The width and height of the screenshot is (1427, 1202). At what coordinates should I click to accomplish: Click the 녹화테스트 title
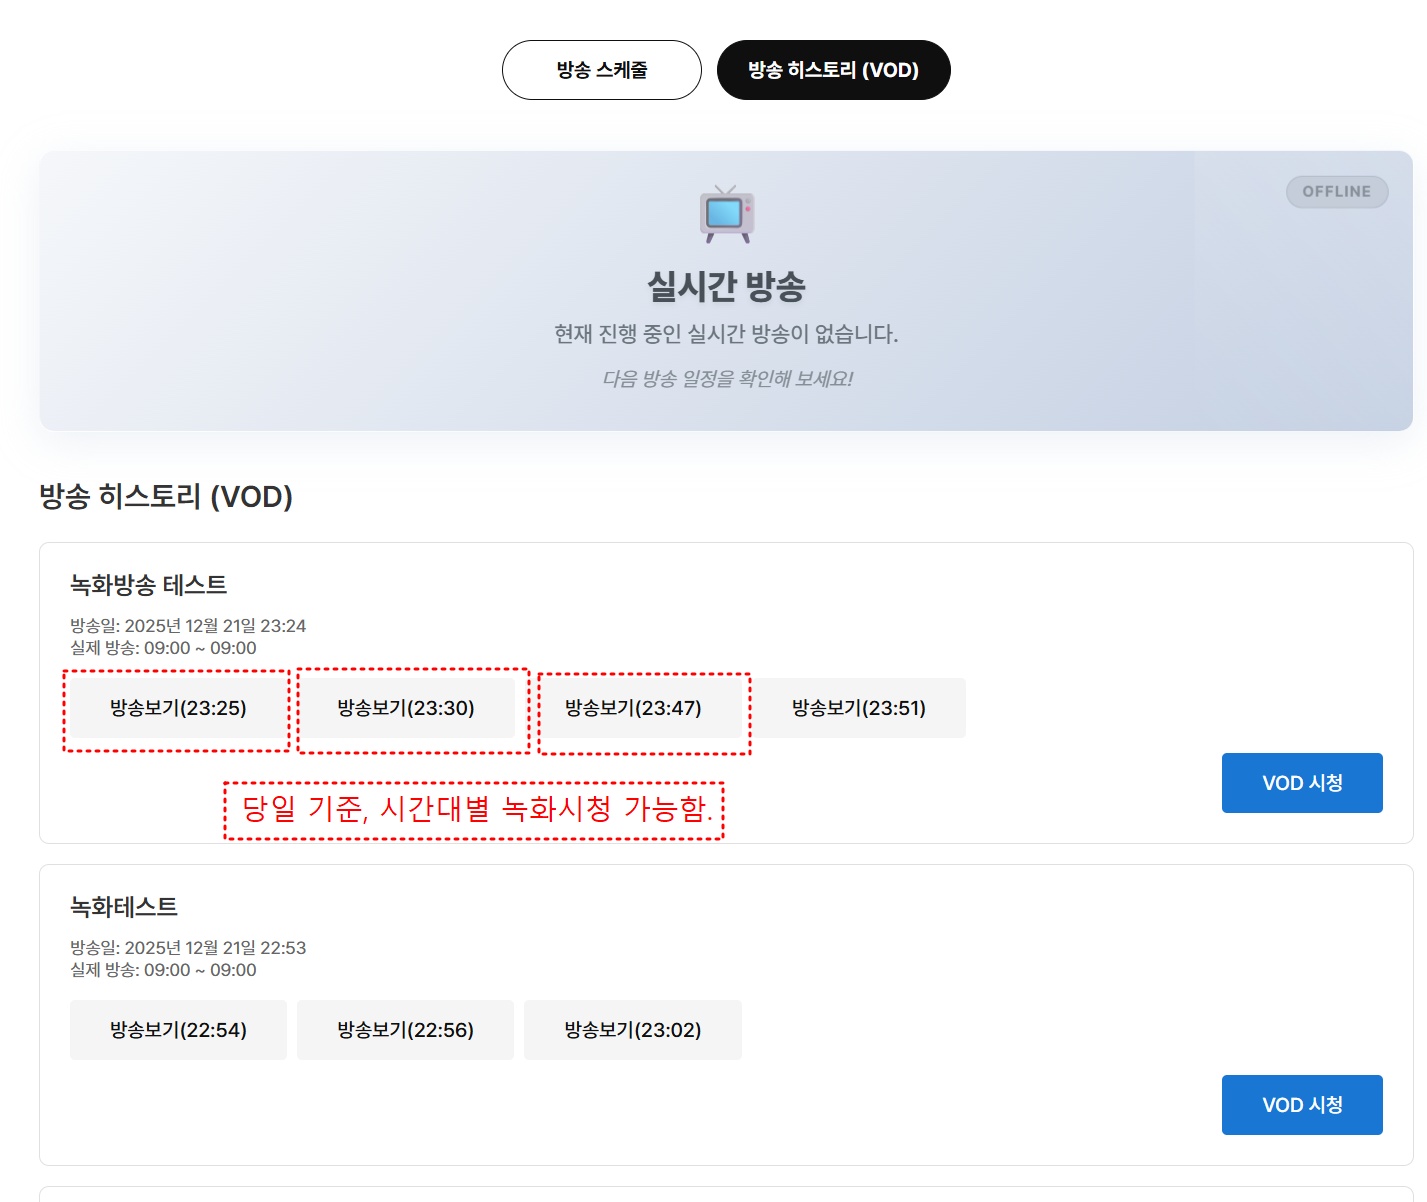pos(124,907)
